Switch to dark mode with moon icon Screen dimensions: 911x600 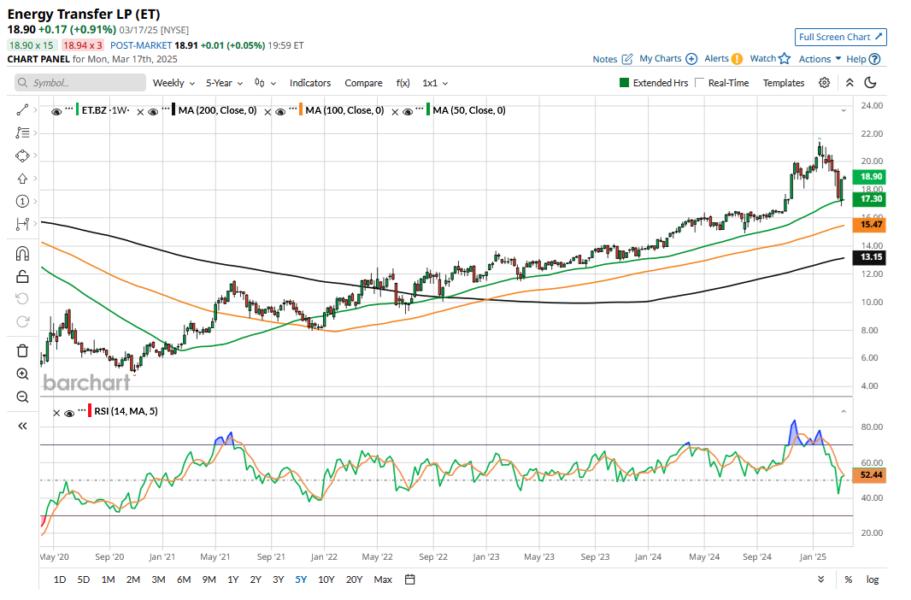(870, 83)
